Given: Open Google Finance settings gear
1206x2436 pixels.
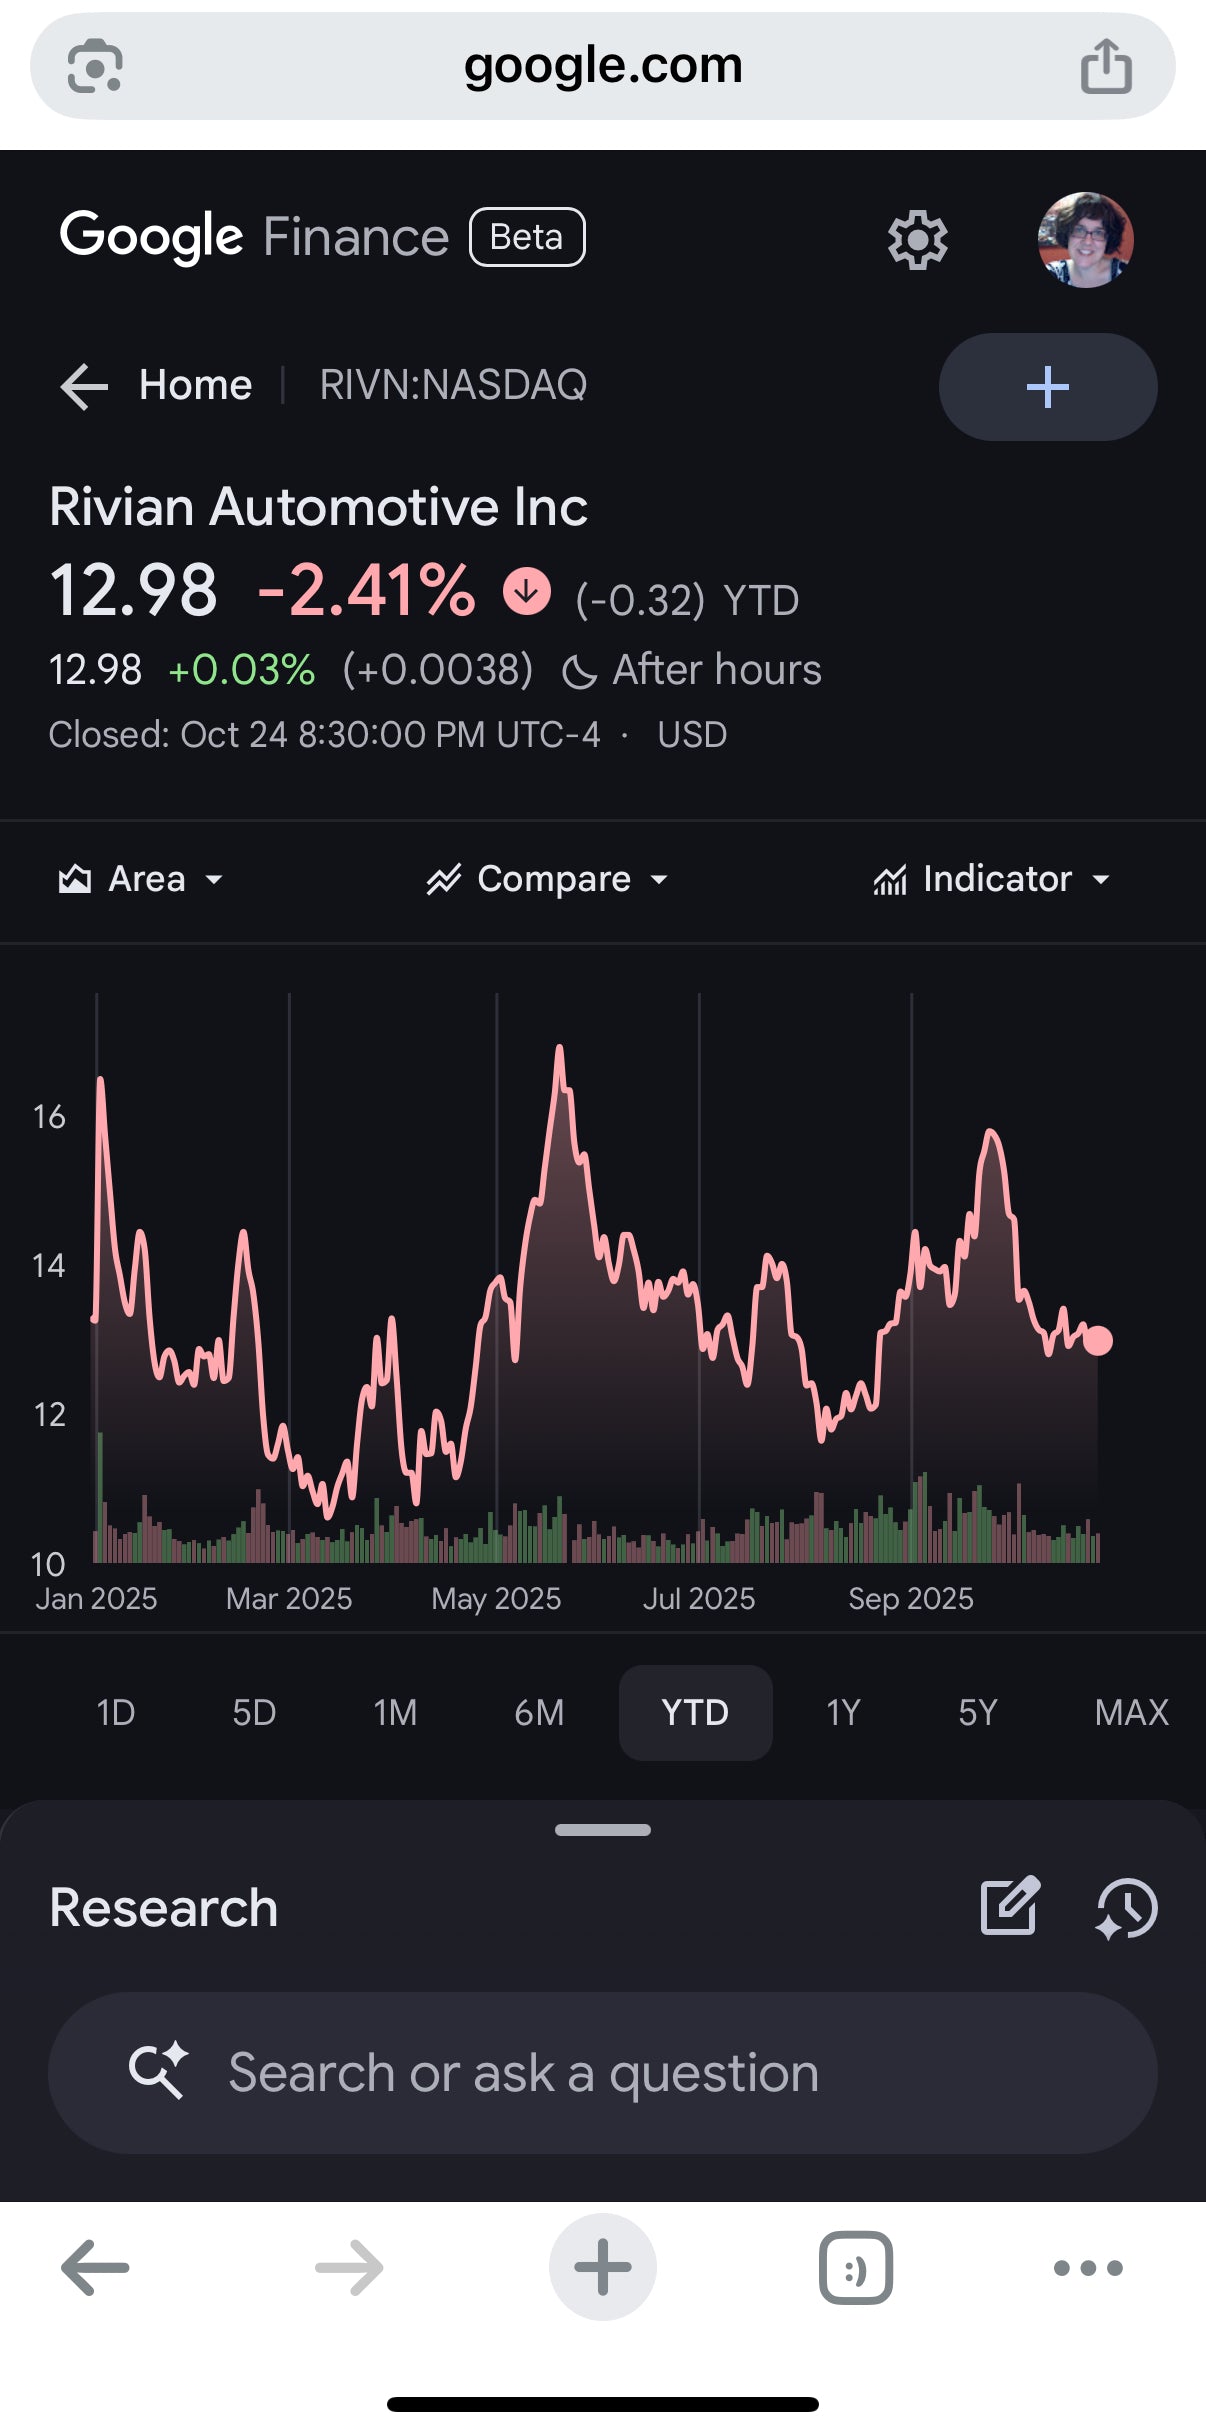Looking at the screenshot, I should (x=917, y=240).
